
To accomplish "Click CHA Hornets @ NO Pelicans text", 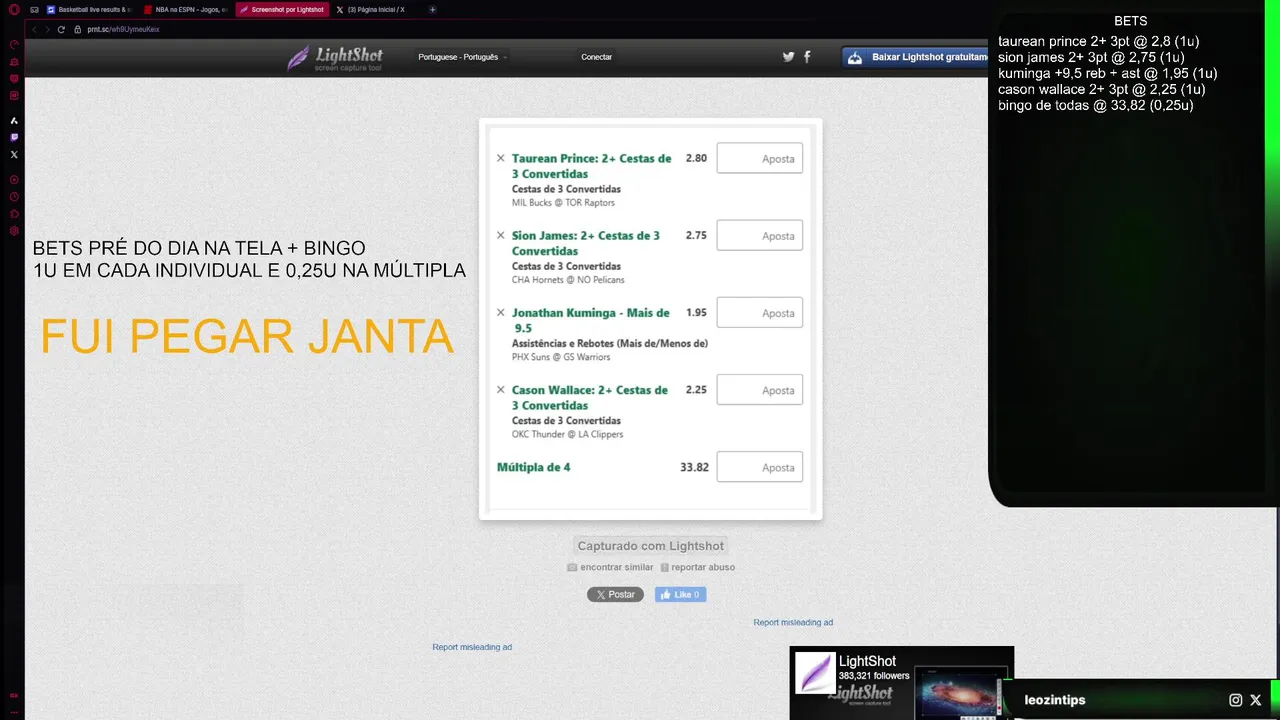I will pyautogui.click(x=568, y=280).
